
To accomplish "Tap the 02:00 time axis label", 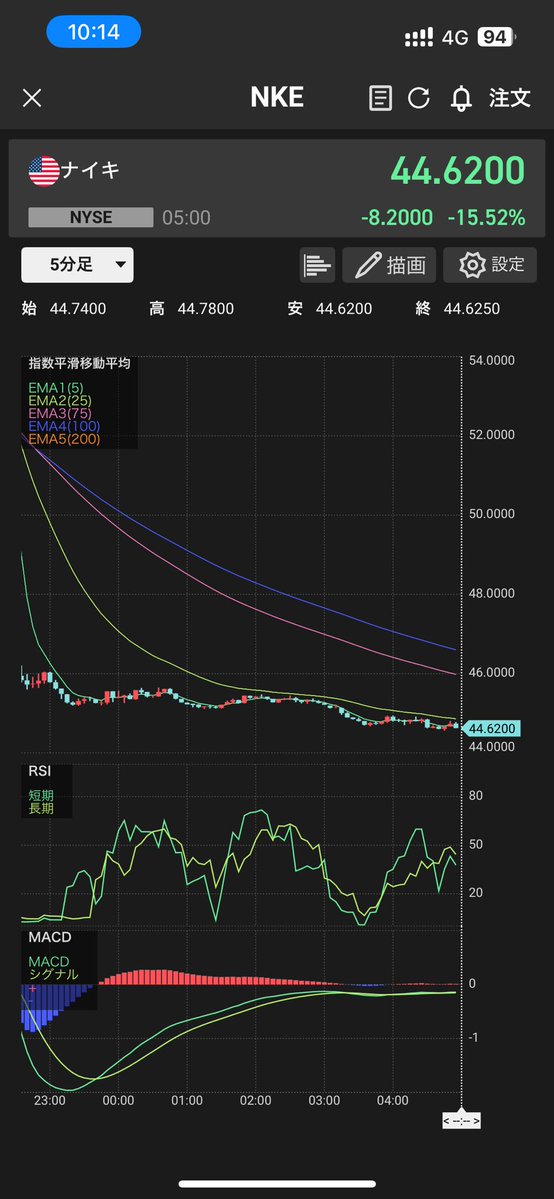I will (256, 1100).
